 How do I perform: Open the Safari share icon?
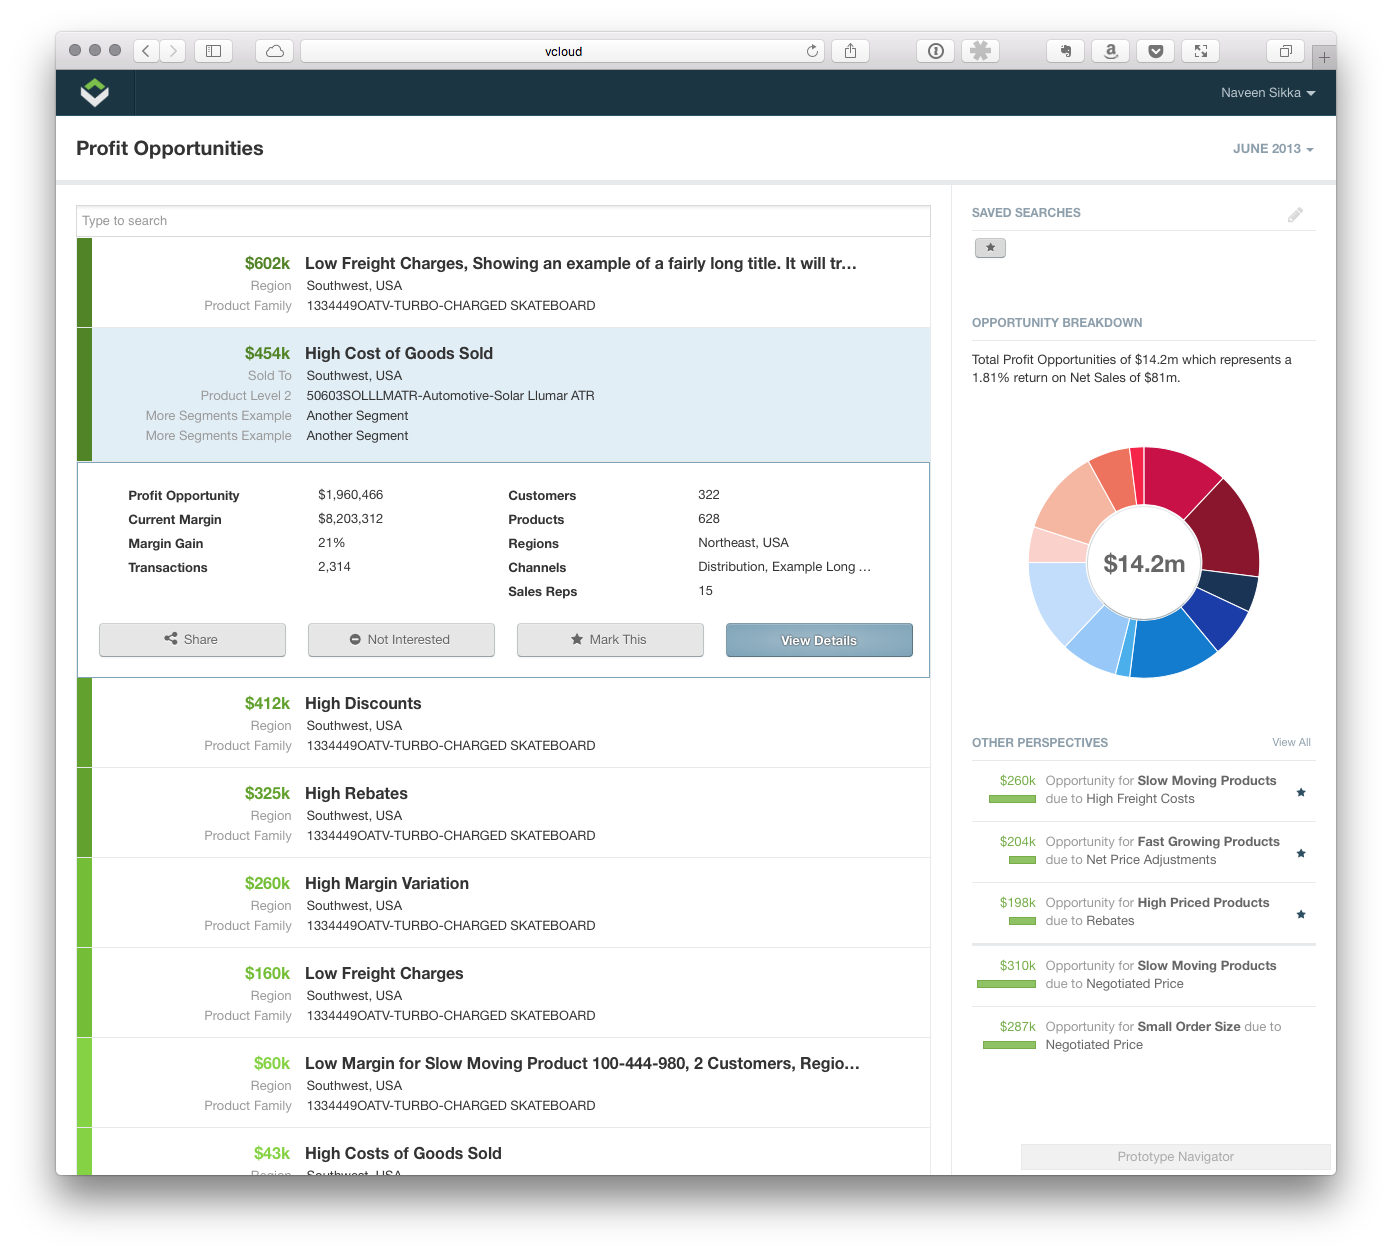pos(850,51)
